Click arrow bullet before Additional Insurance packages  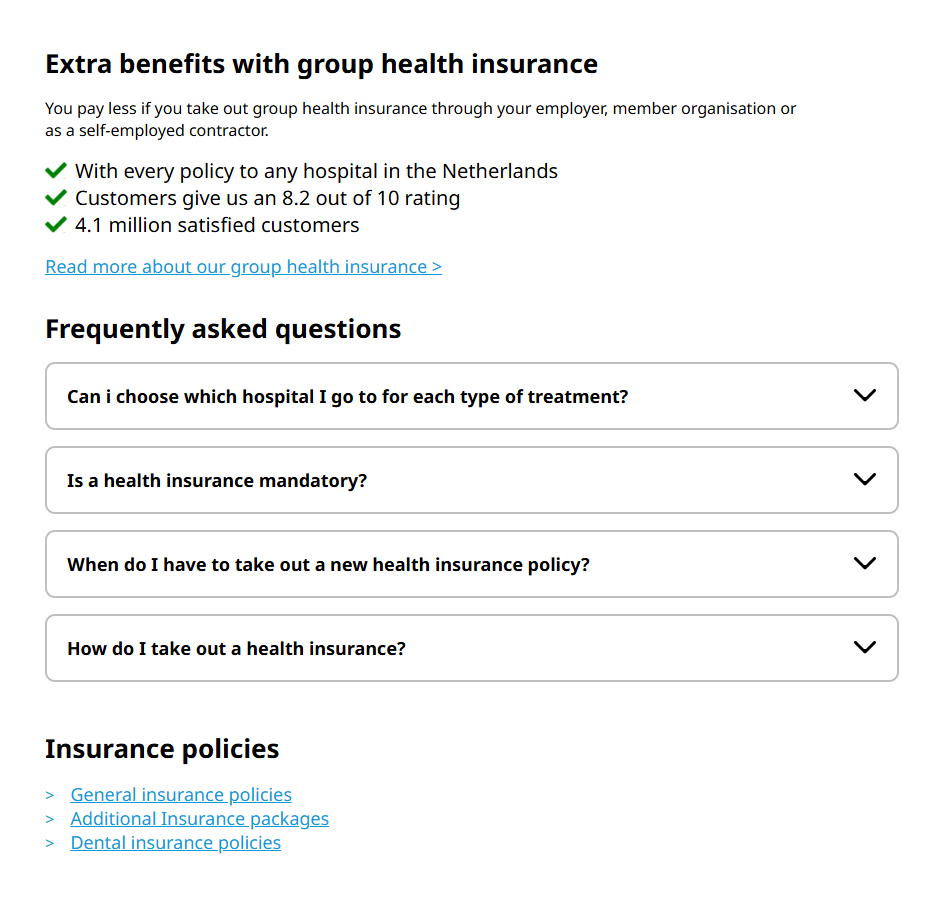pos(50,819)
